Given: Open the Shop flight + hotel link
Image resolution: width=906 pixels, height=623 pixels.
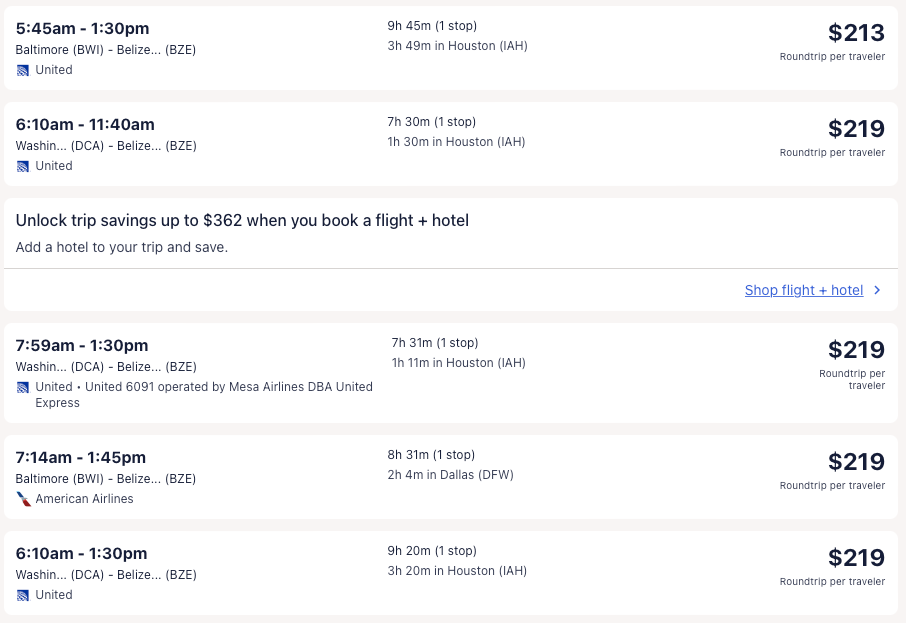Looking at the screenshot, I should pos(803,291).
